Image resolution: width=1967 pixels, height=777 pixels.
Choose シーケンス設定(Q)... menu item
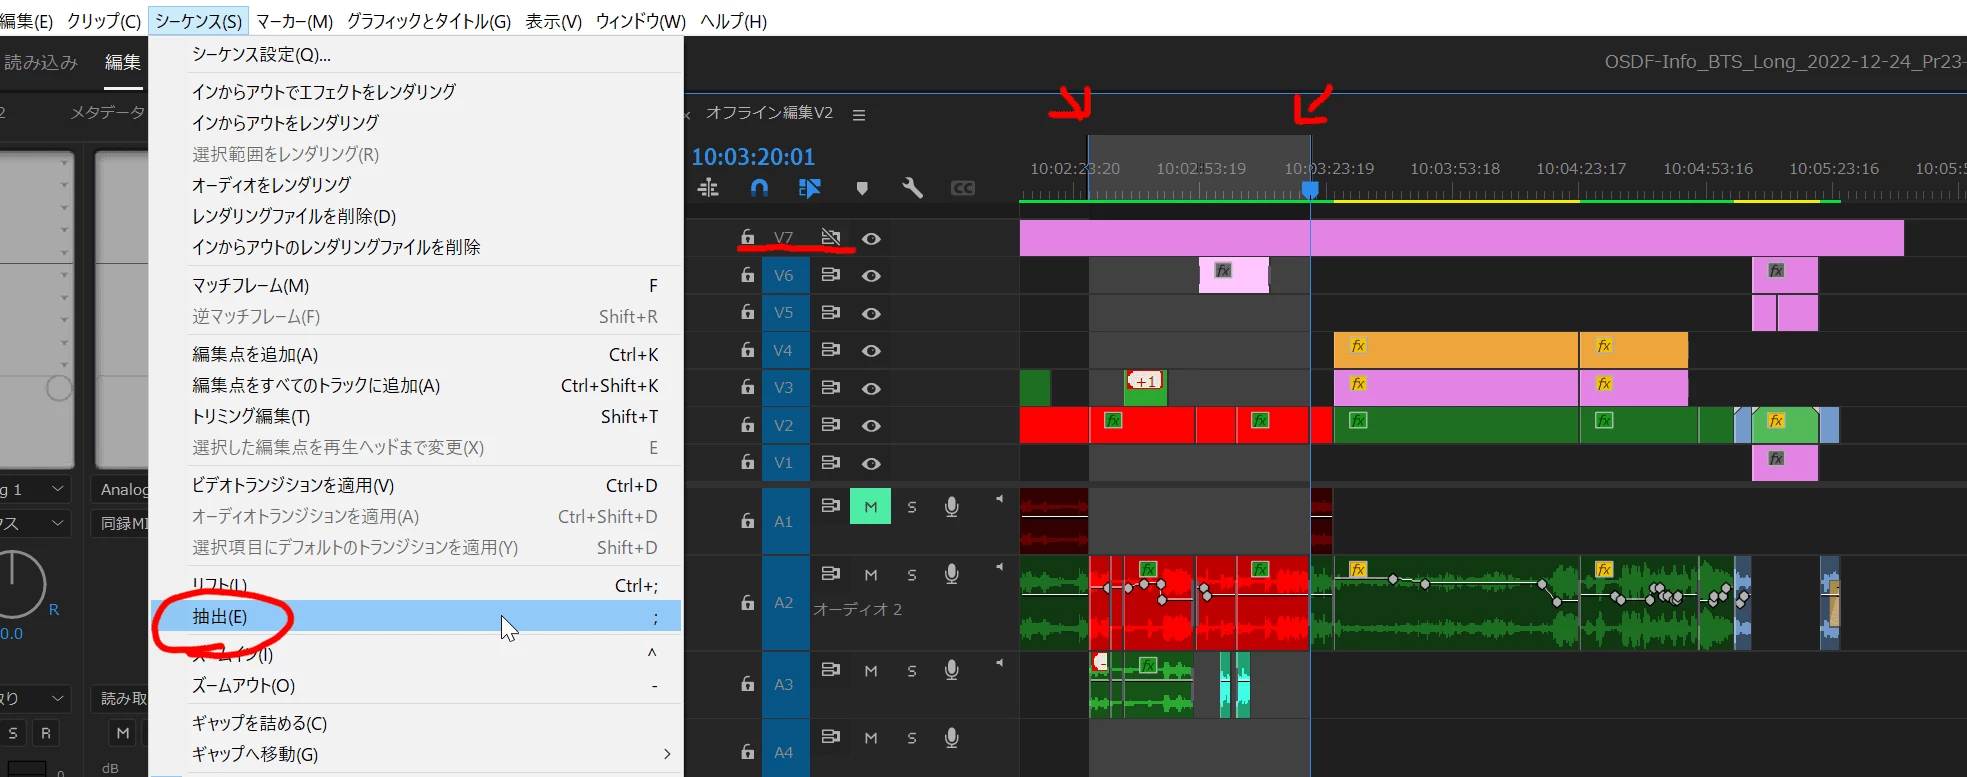[416, 54]
